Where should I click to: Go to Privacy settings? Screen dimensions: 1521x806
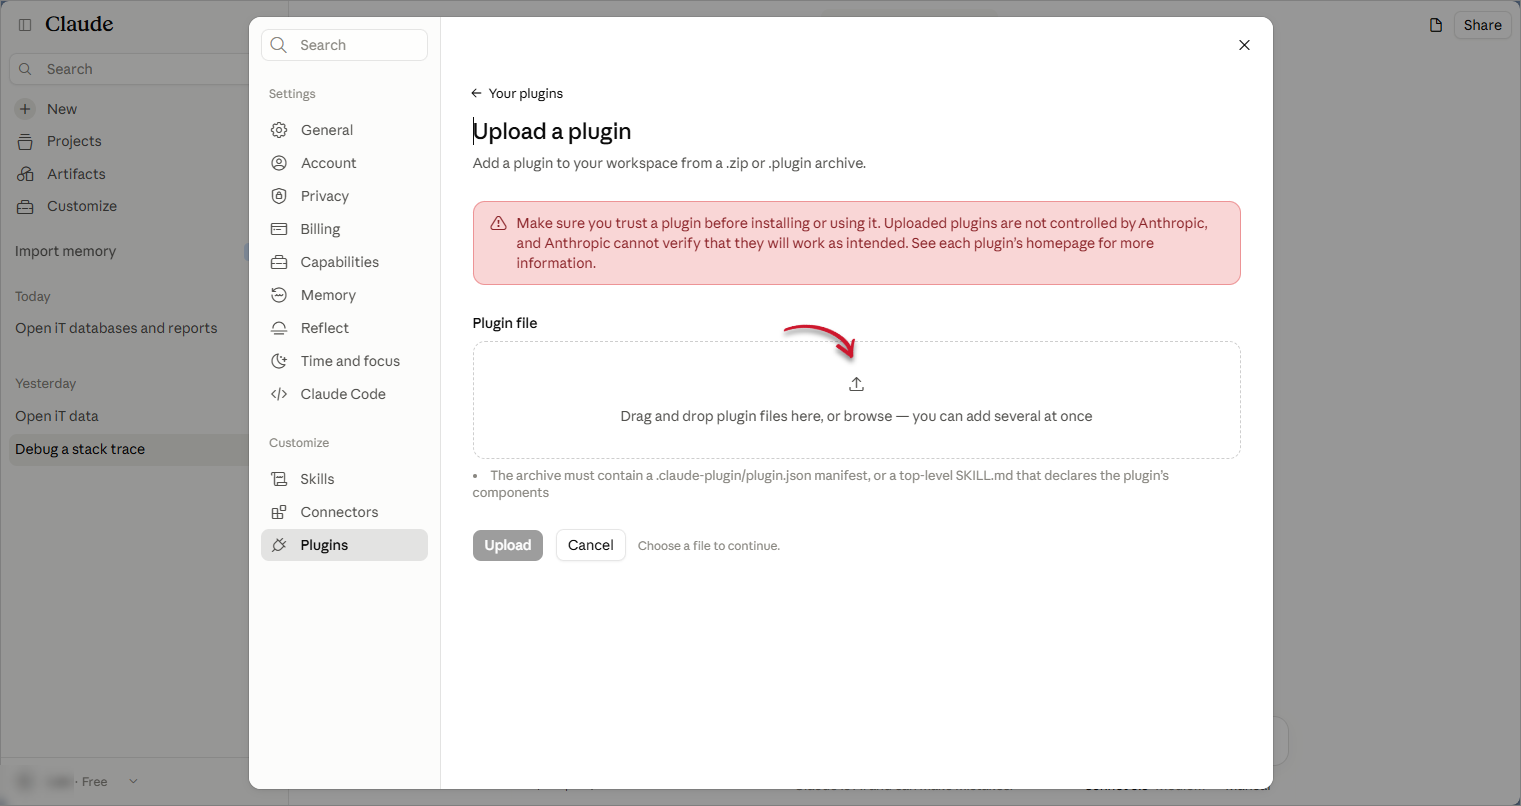(344, 196)
